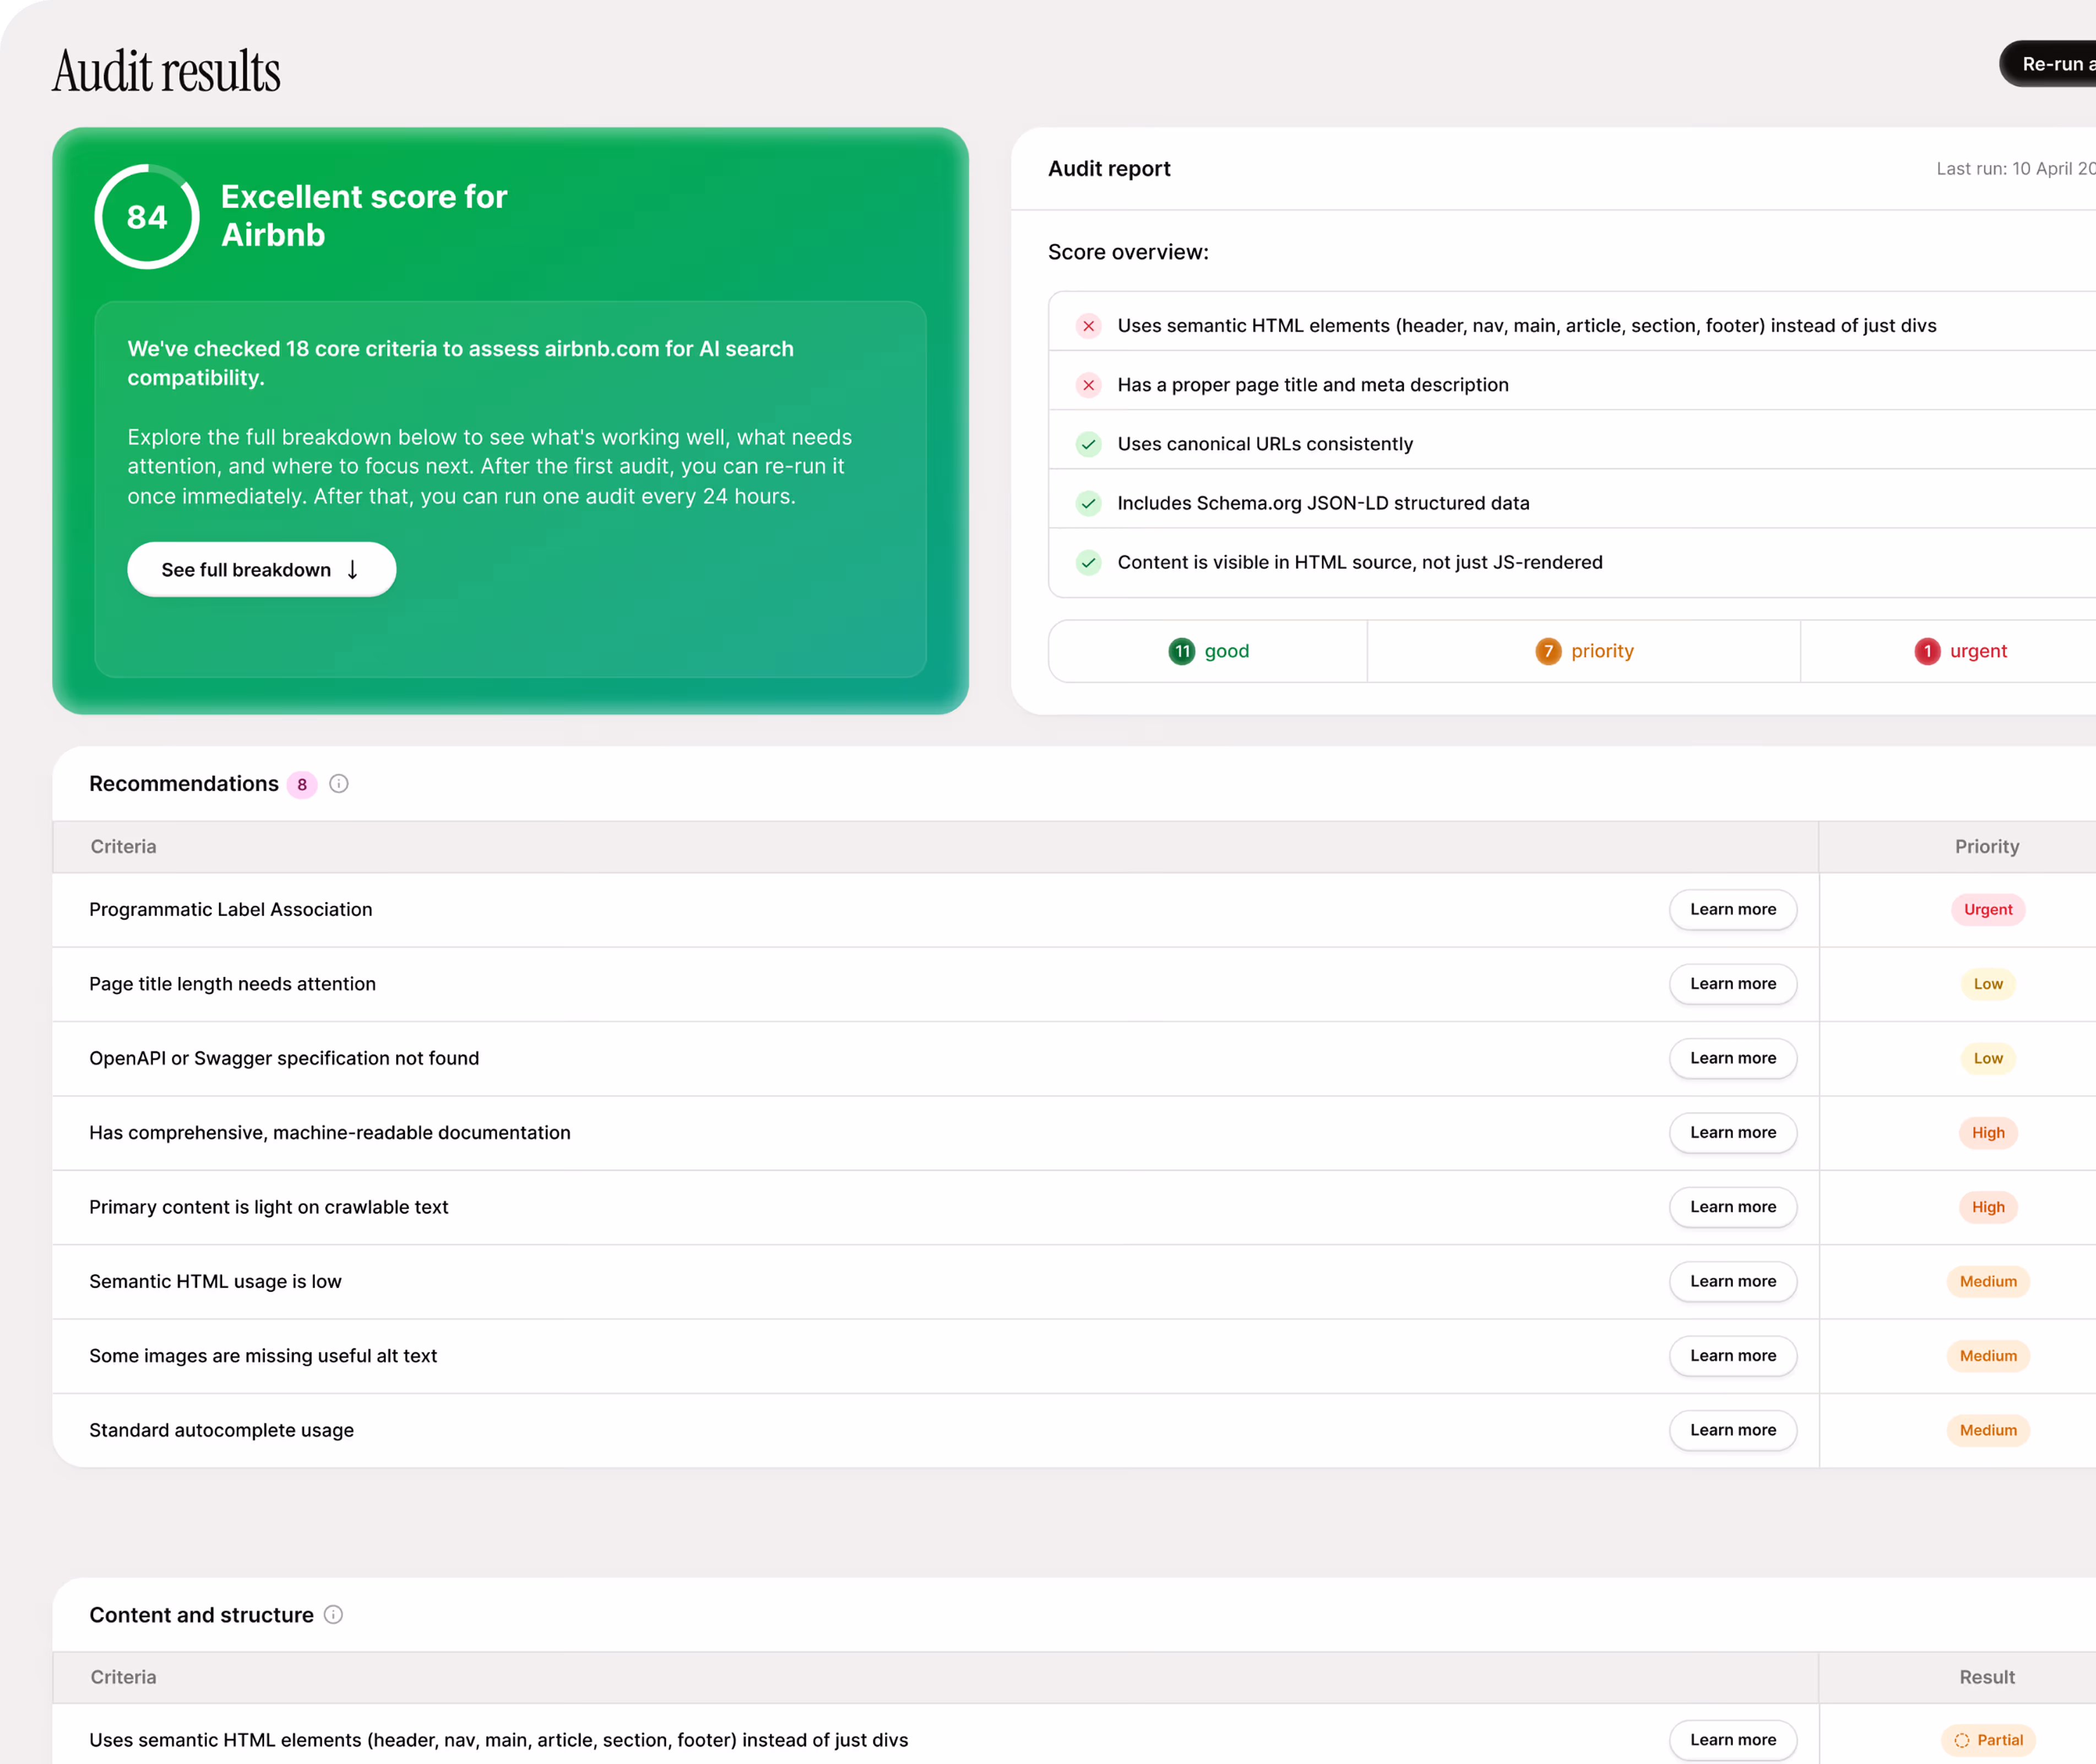
Task: Click the Content is visible in HTML source item
Action: 1360,562
